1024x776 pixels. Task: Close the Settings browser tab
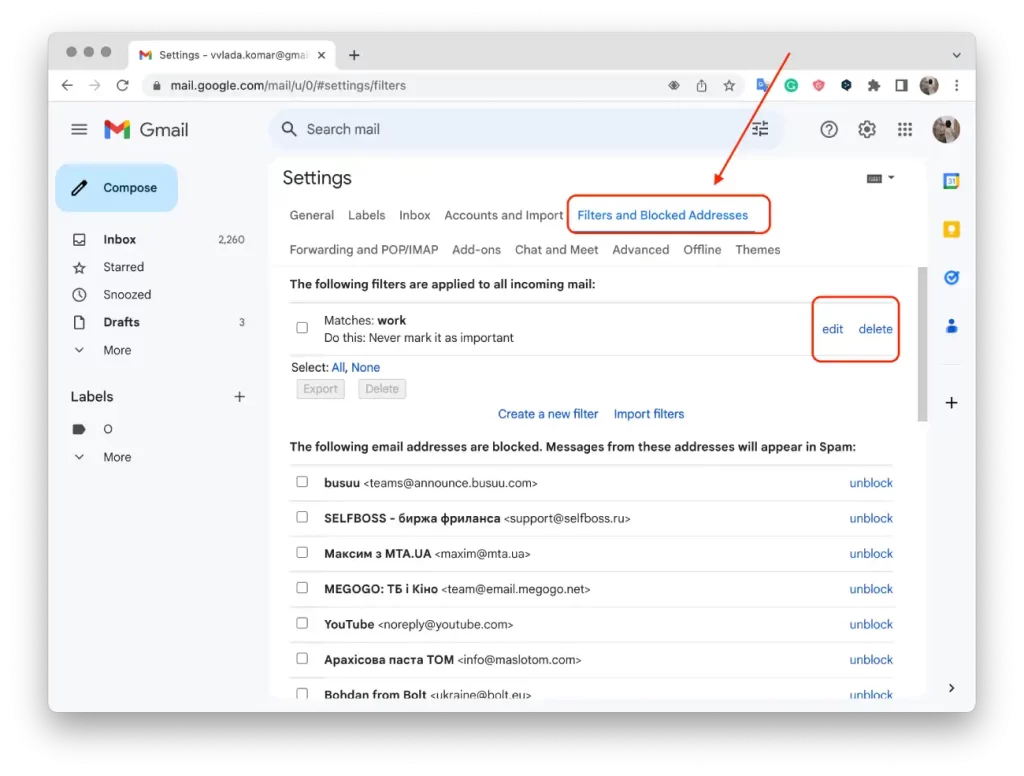321,56
